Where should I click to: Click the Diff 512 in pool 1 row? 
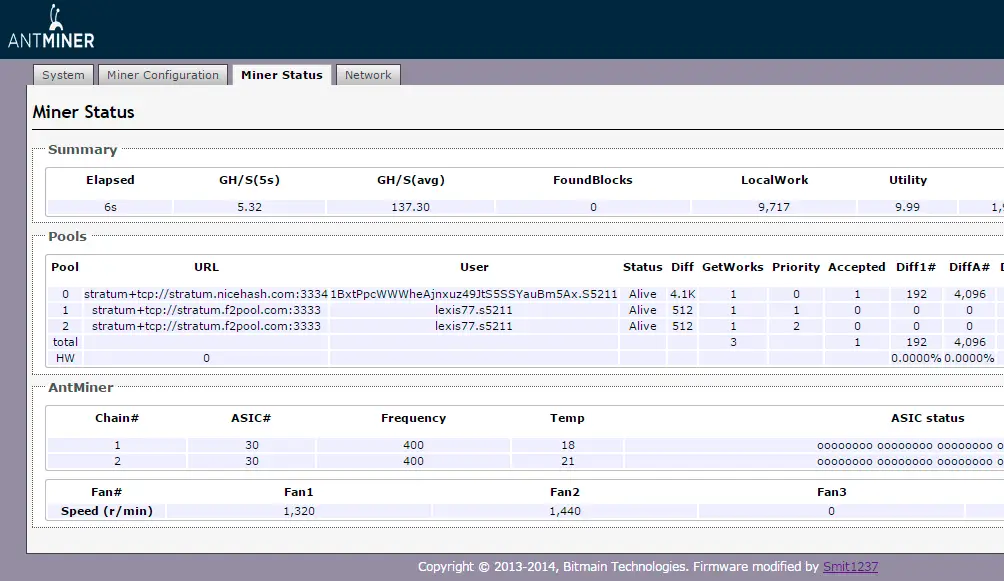683,310
